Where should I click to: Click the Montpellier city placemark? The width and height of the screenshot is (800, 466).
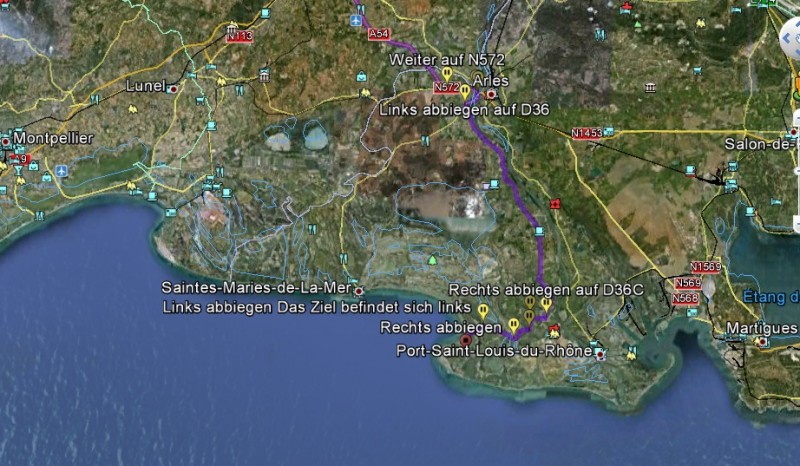click(7, 141)
